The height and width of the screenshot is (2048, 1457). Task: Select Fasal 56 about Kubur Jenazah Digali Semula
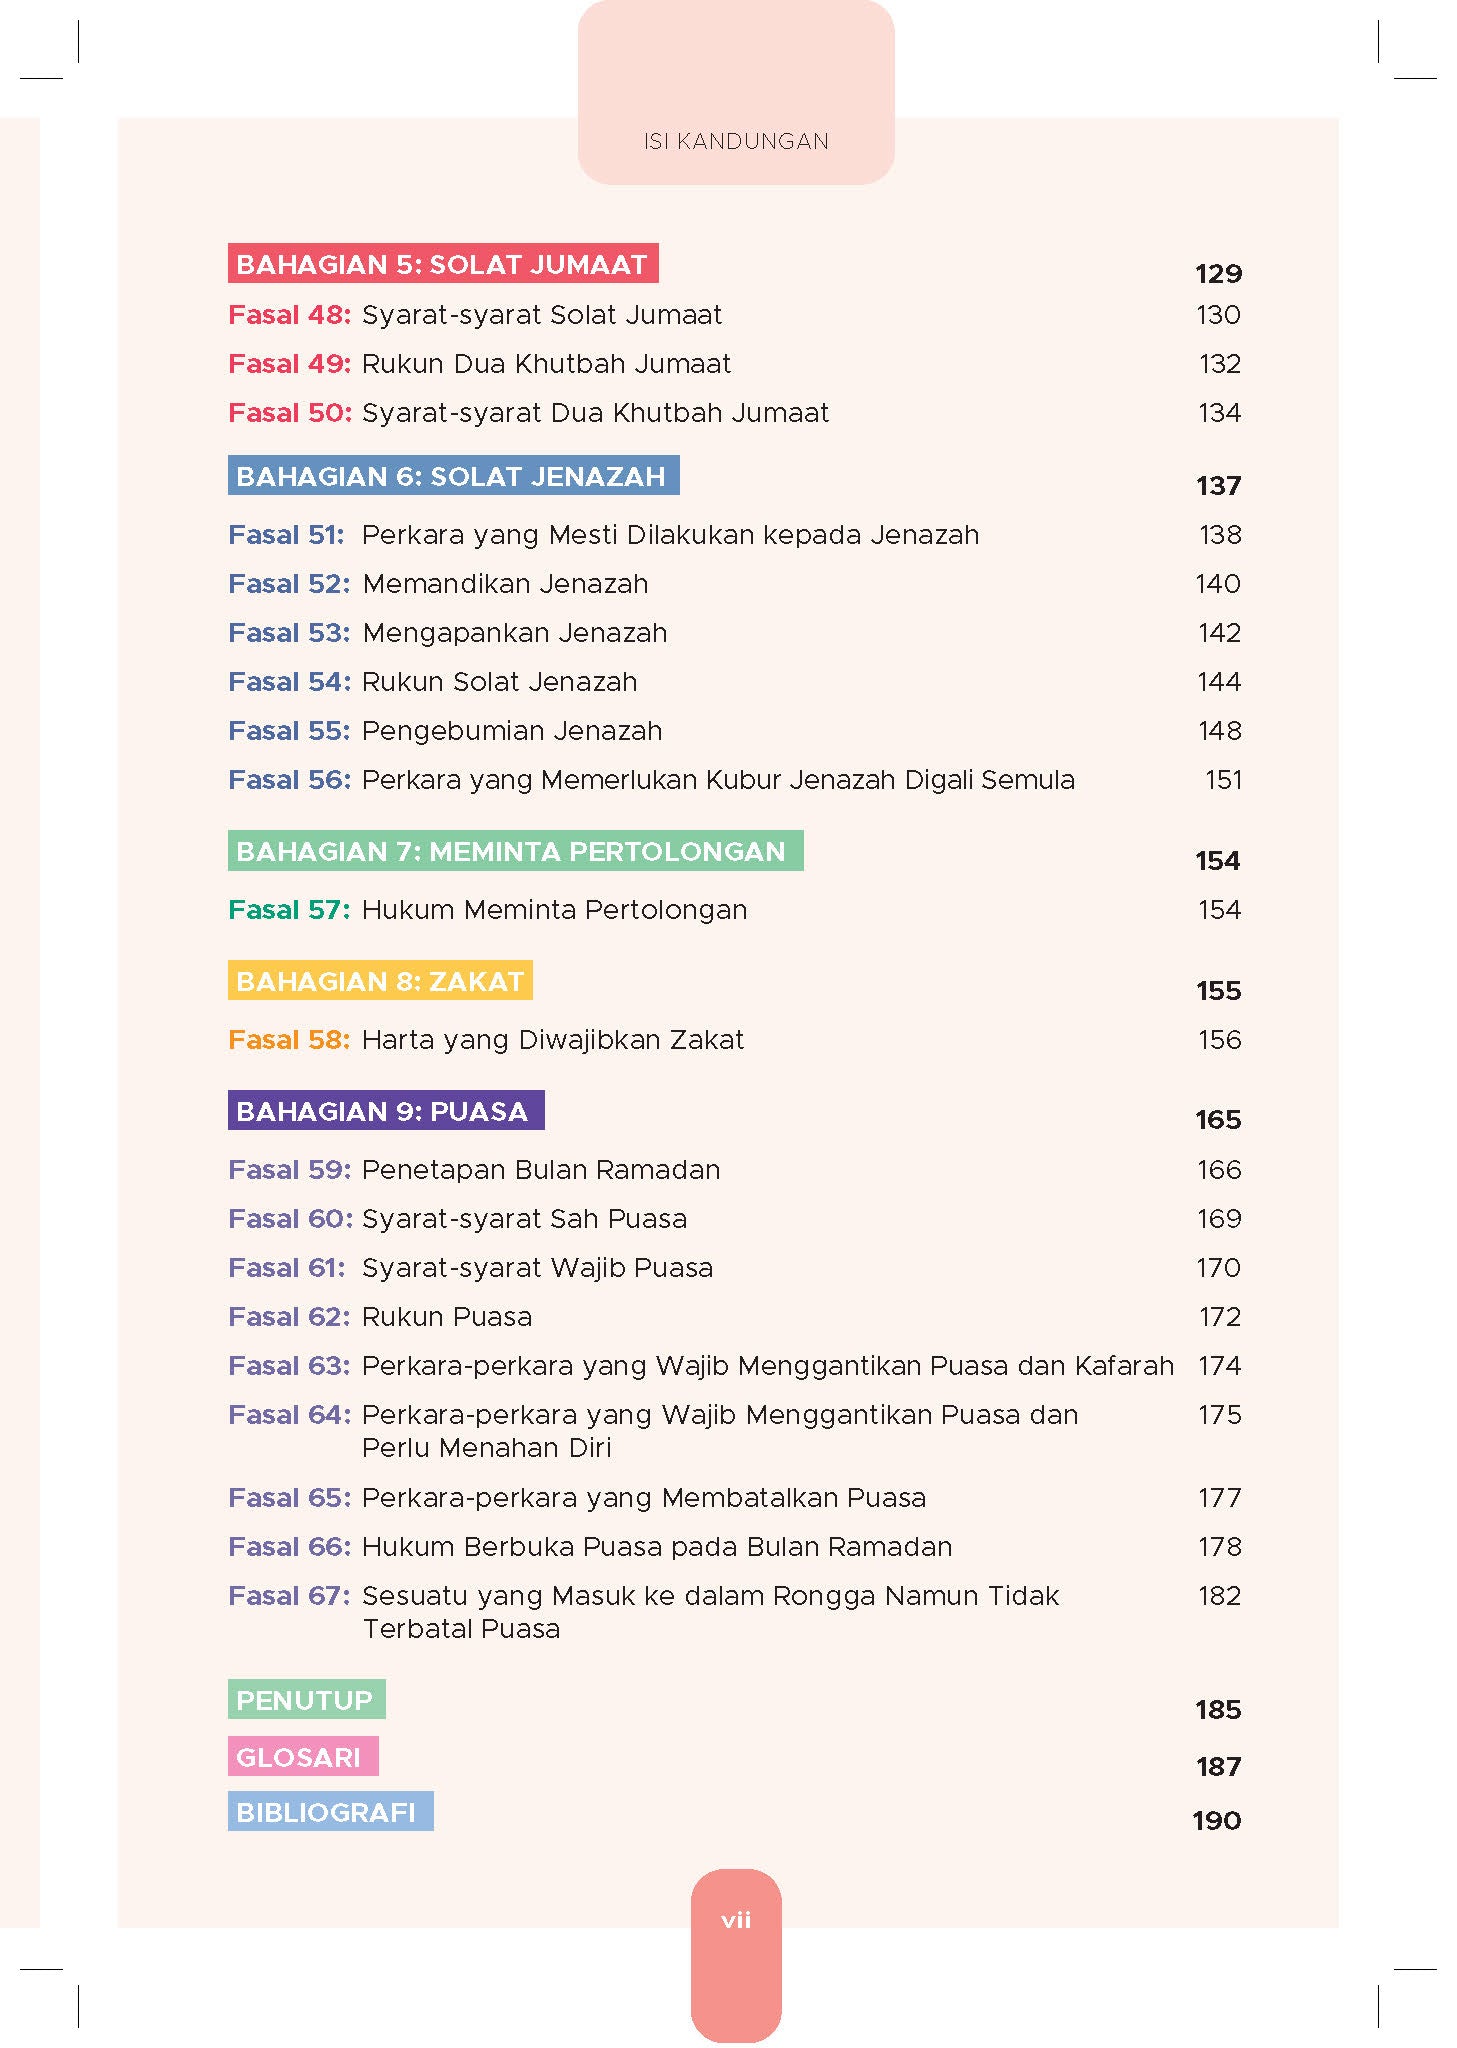(x=651, y=780)
